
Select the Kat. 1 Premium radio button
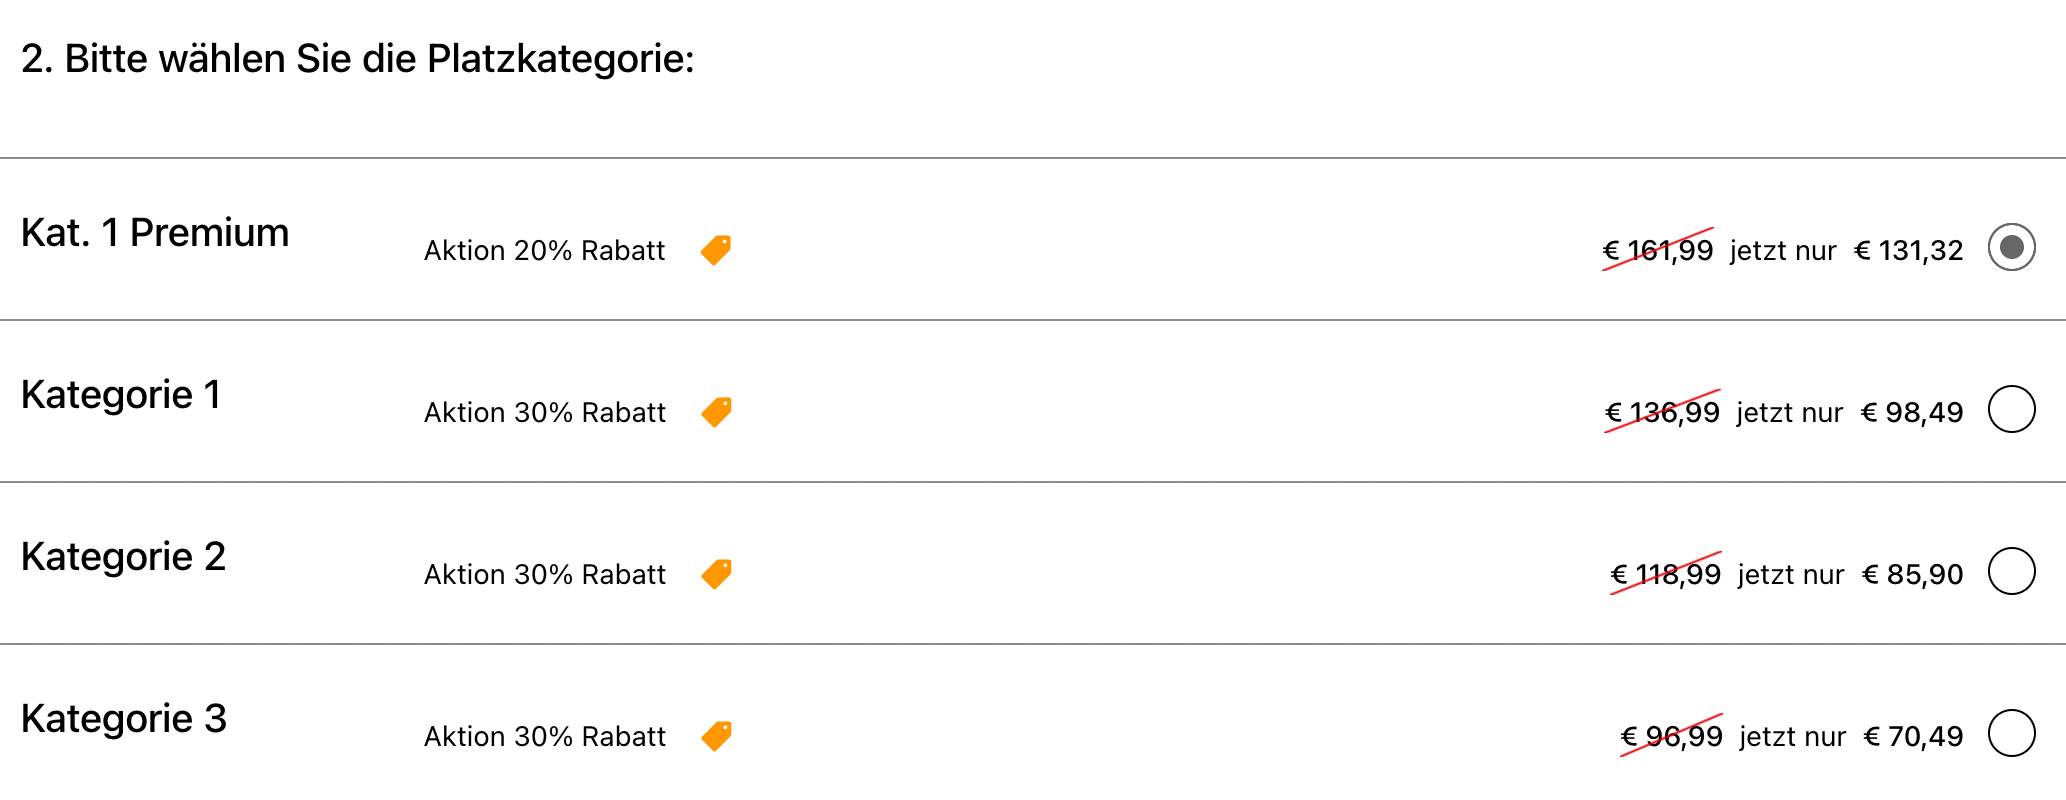(2011, 247)
